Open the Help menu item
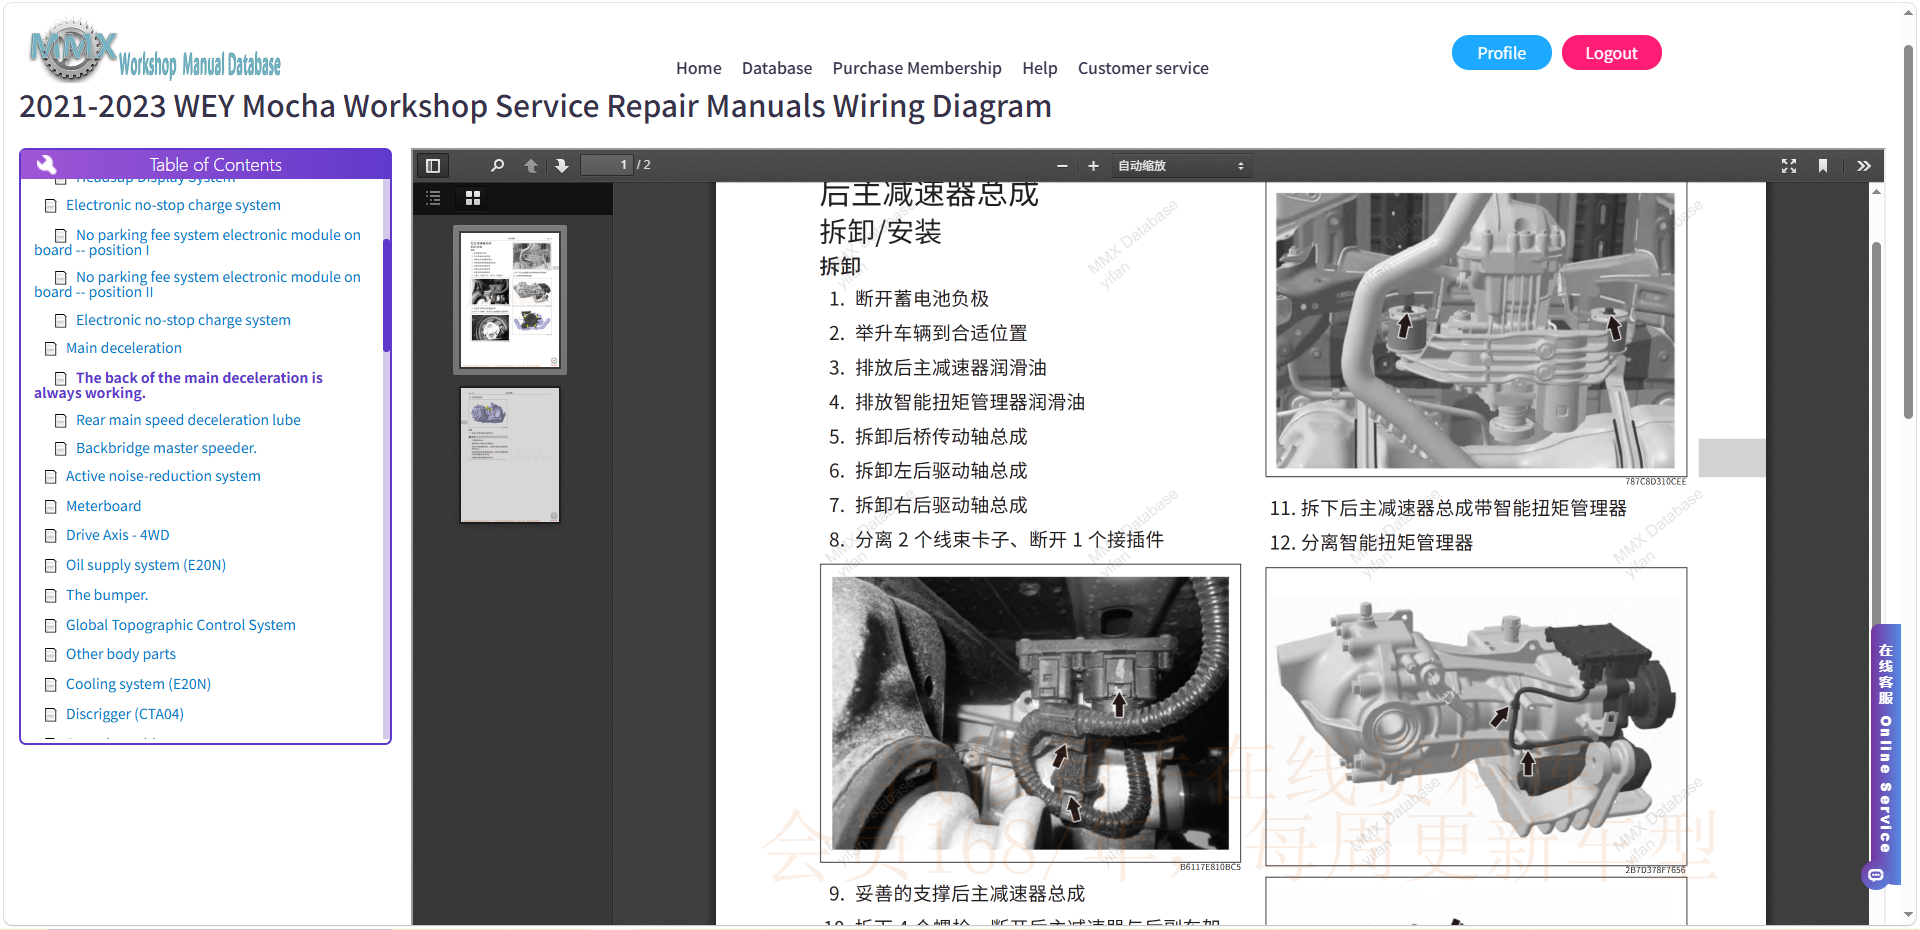 (x=1040, y=68)
